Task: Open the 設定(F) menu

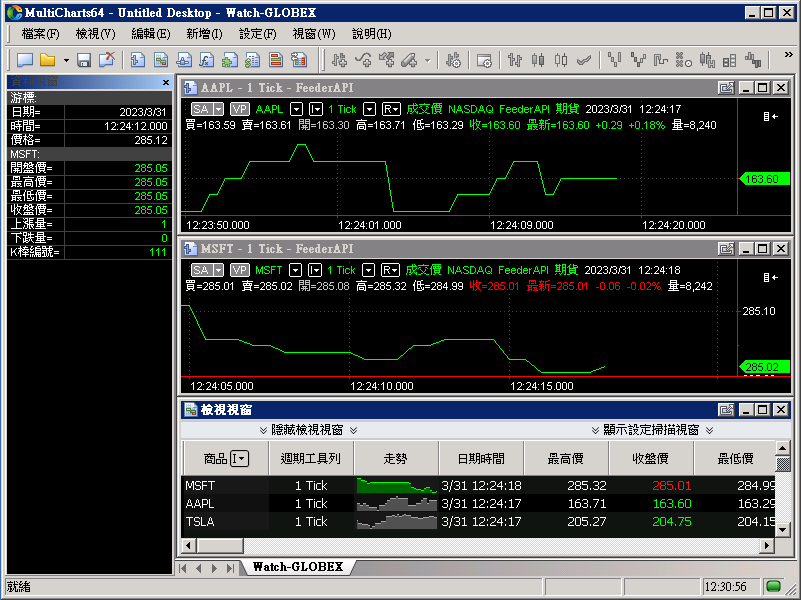Action: 258,34
